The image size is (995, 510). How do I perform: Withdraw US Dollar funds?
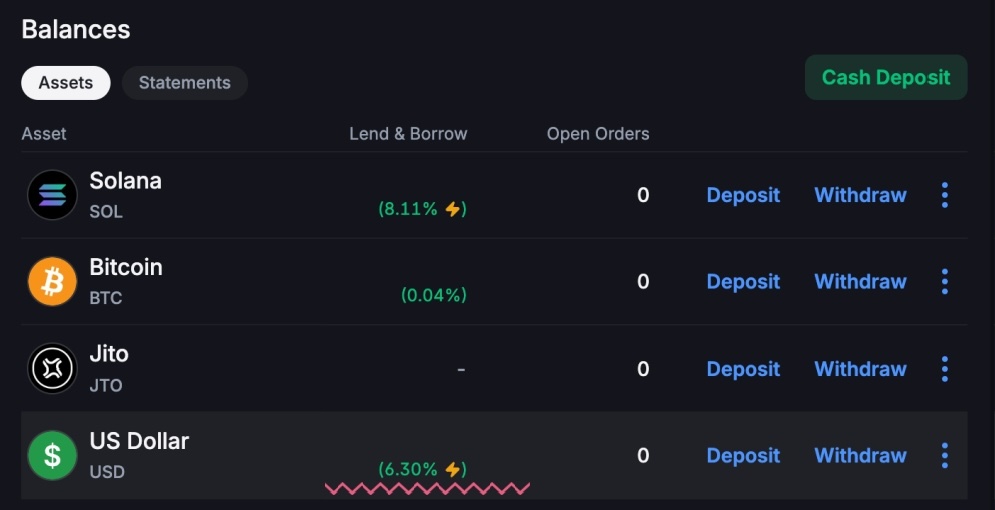pos(860,455)
